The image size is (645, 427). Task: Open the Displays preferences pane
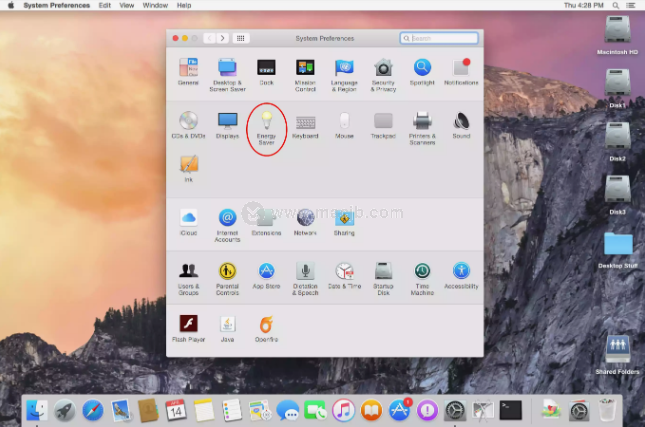tap(227, 125)
